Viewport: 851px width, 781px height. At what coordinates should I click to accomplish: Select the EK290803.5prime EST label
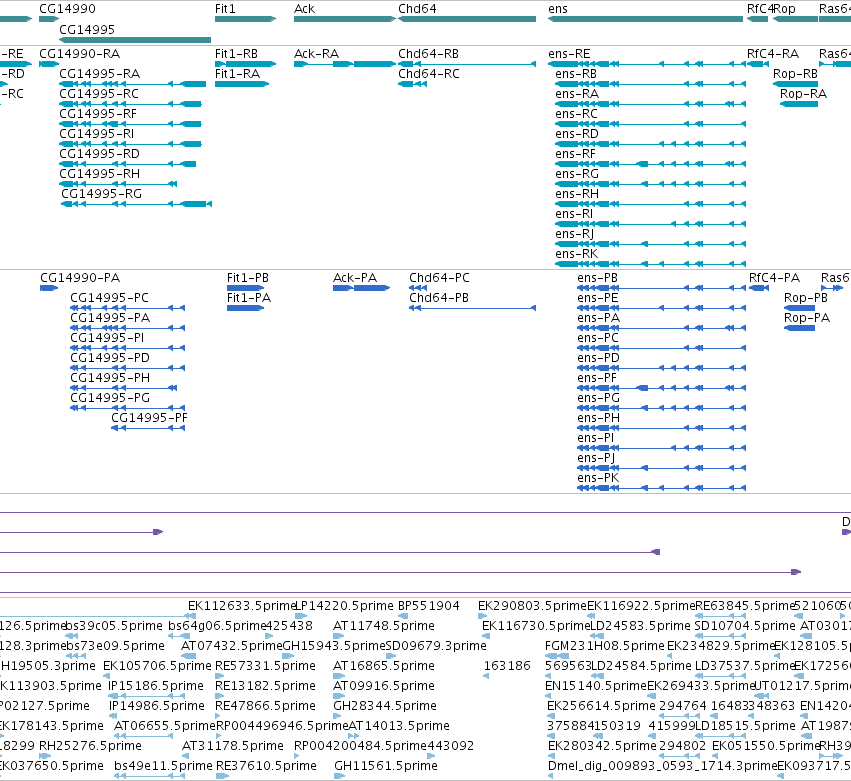point(532,606)
